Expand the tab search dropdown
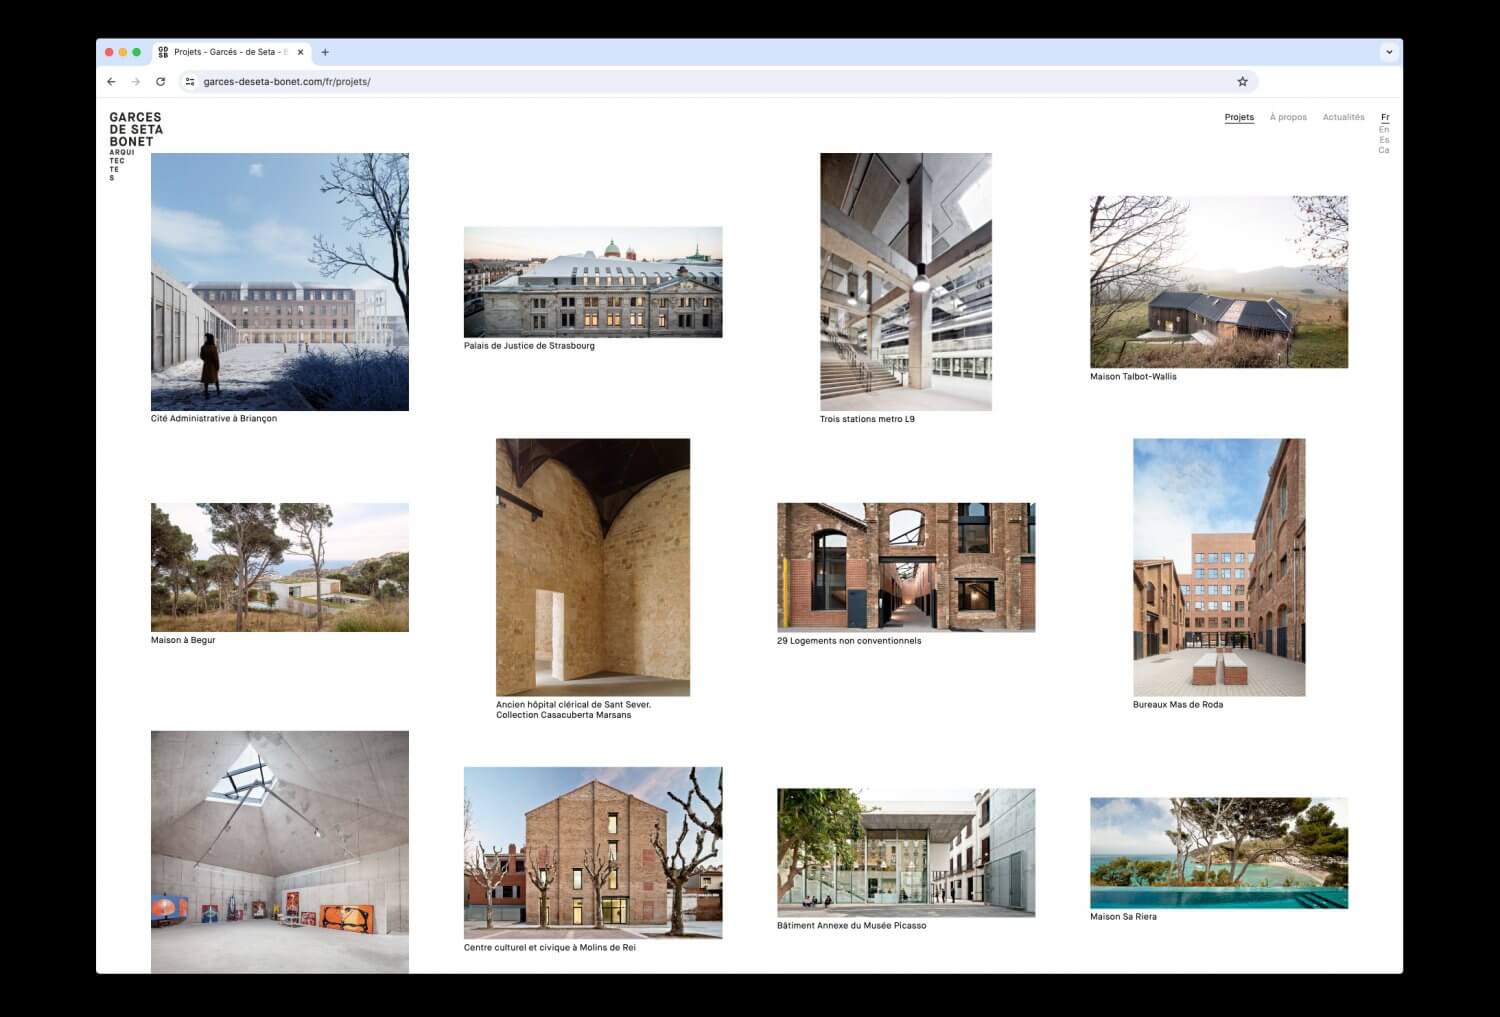Image resolution: width=1500 pixels, height=1017 pixels. [x=1389, y=52]
